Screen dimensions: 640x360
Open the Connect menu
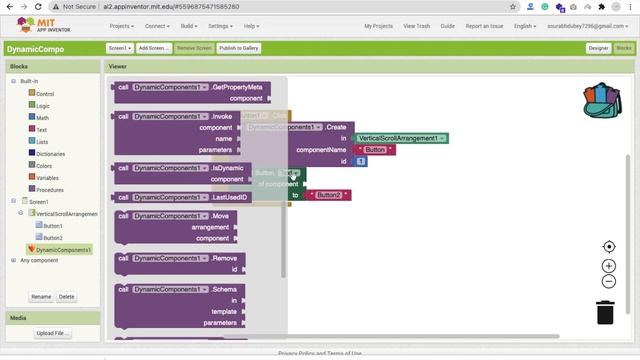[157, 26]
